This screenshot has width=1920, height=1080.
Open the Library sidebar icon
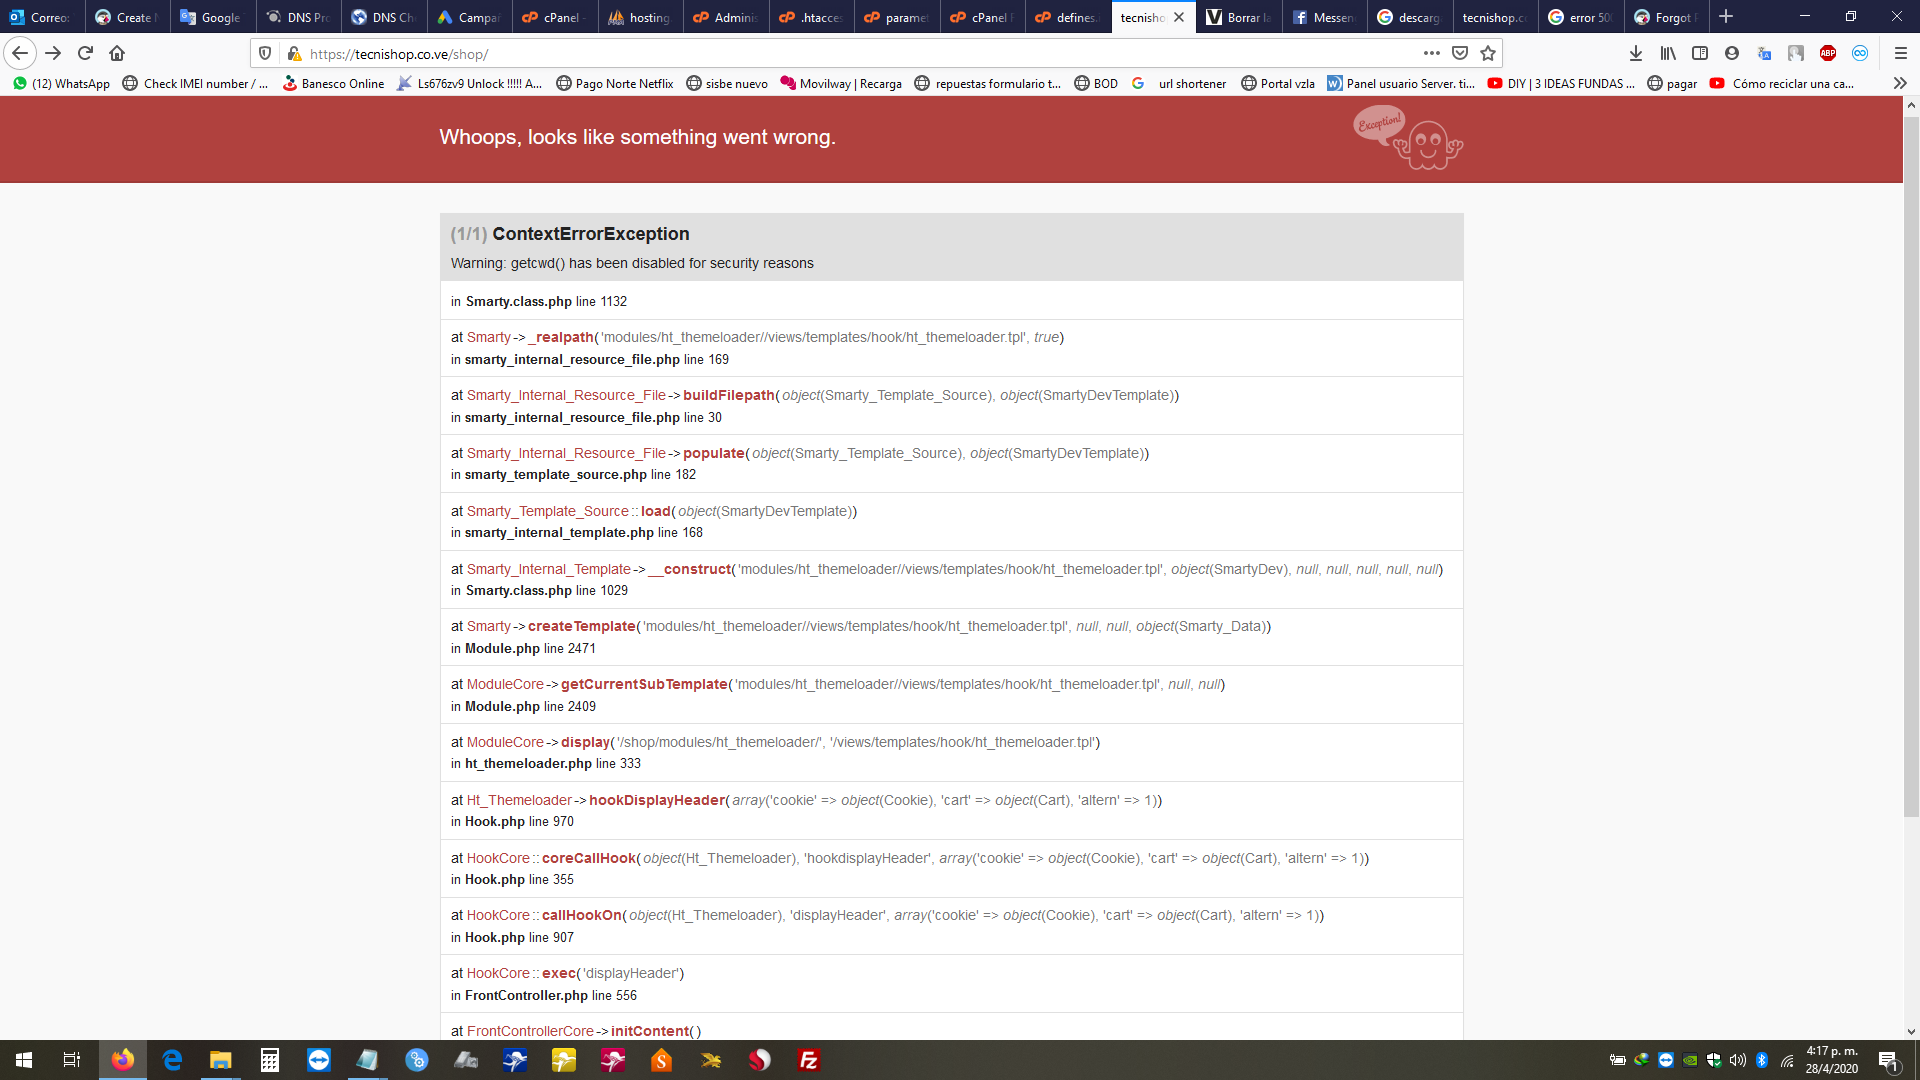(1668, 53)
